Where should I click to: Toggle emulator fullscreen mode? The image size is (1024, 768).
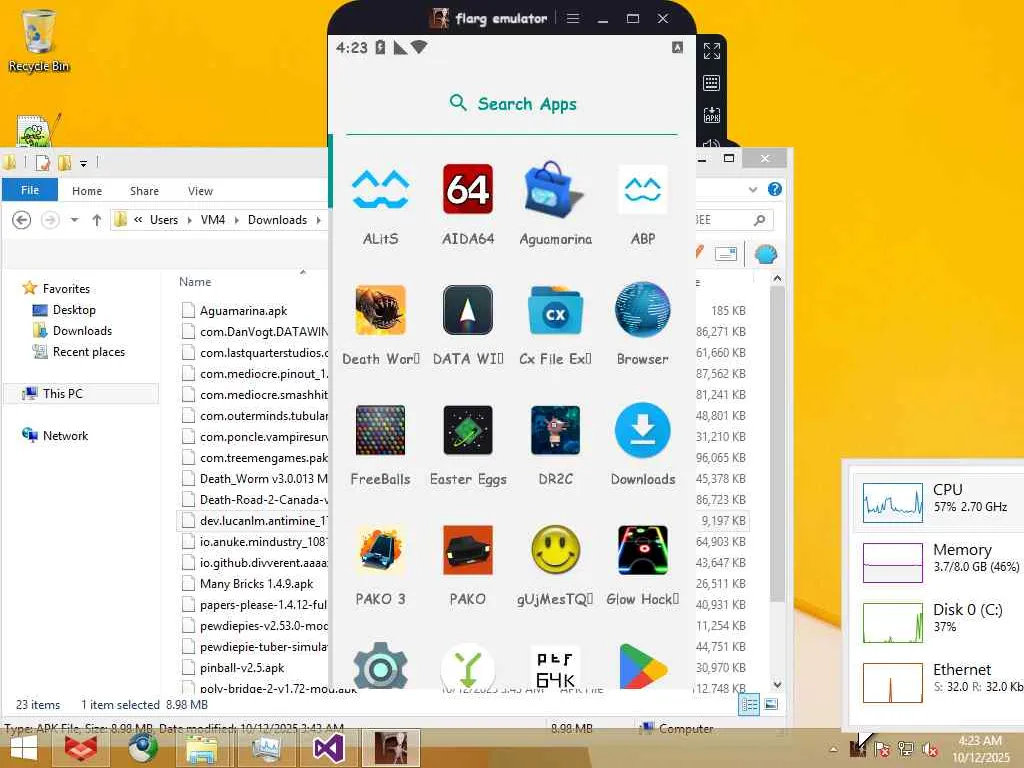pos(712,51)
